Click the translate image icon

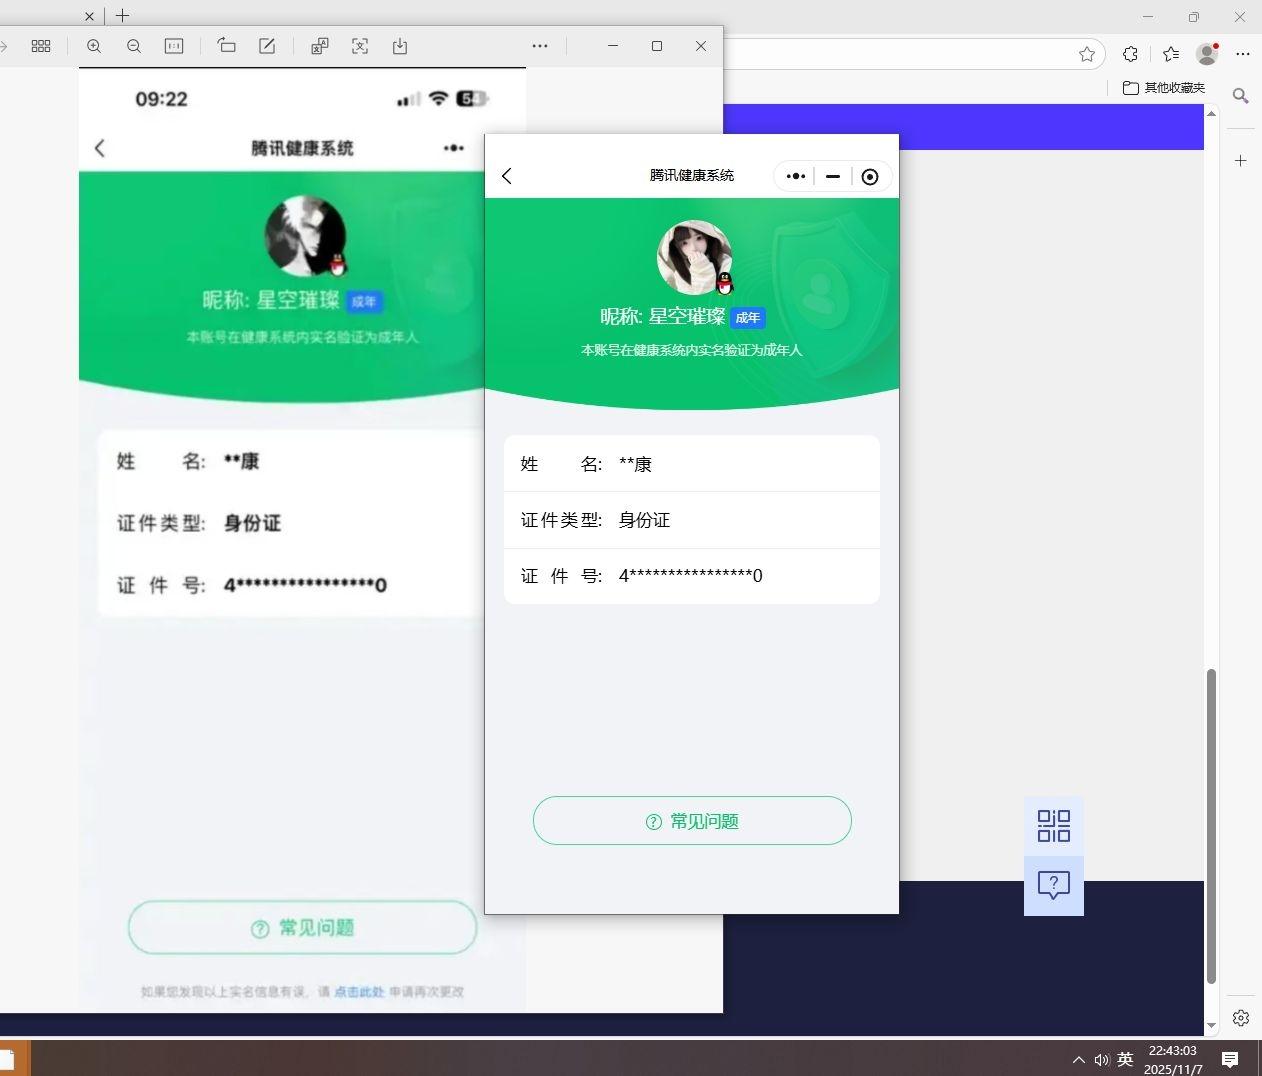(x=320, y=46)
